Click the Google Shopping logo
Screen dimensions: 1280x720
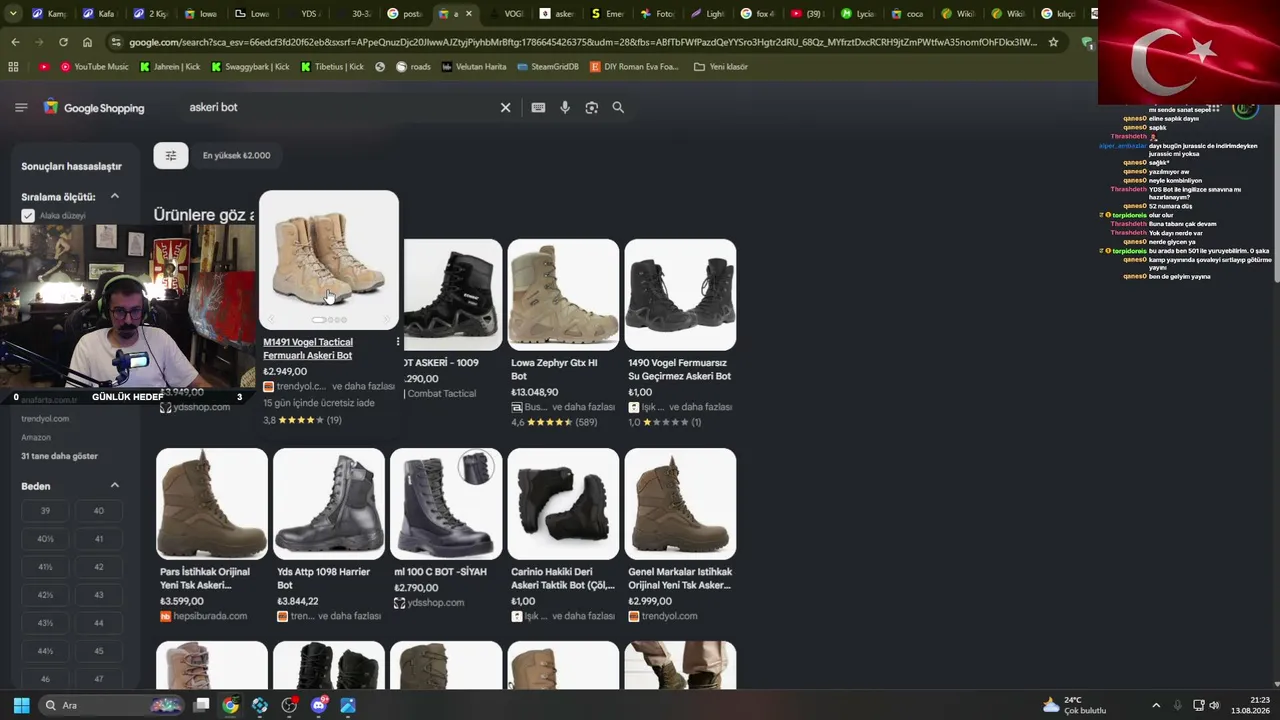(x=94, y=107)
